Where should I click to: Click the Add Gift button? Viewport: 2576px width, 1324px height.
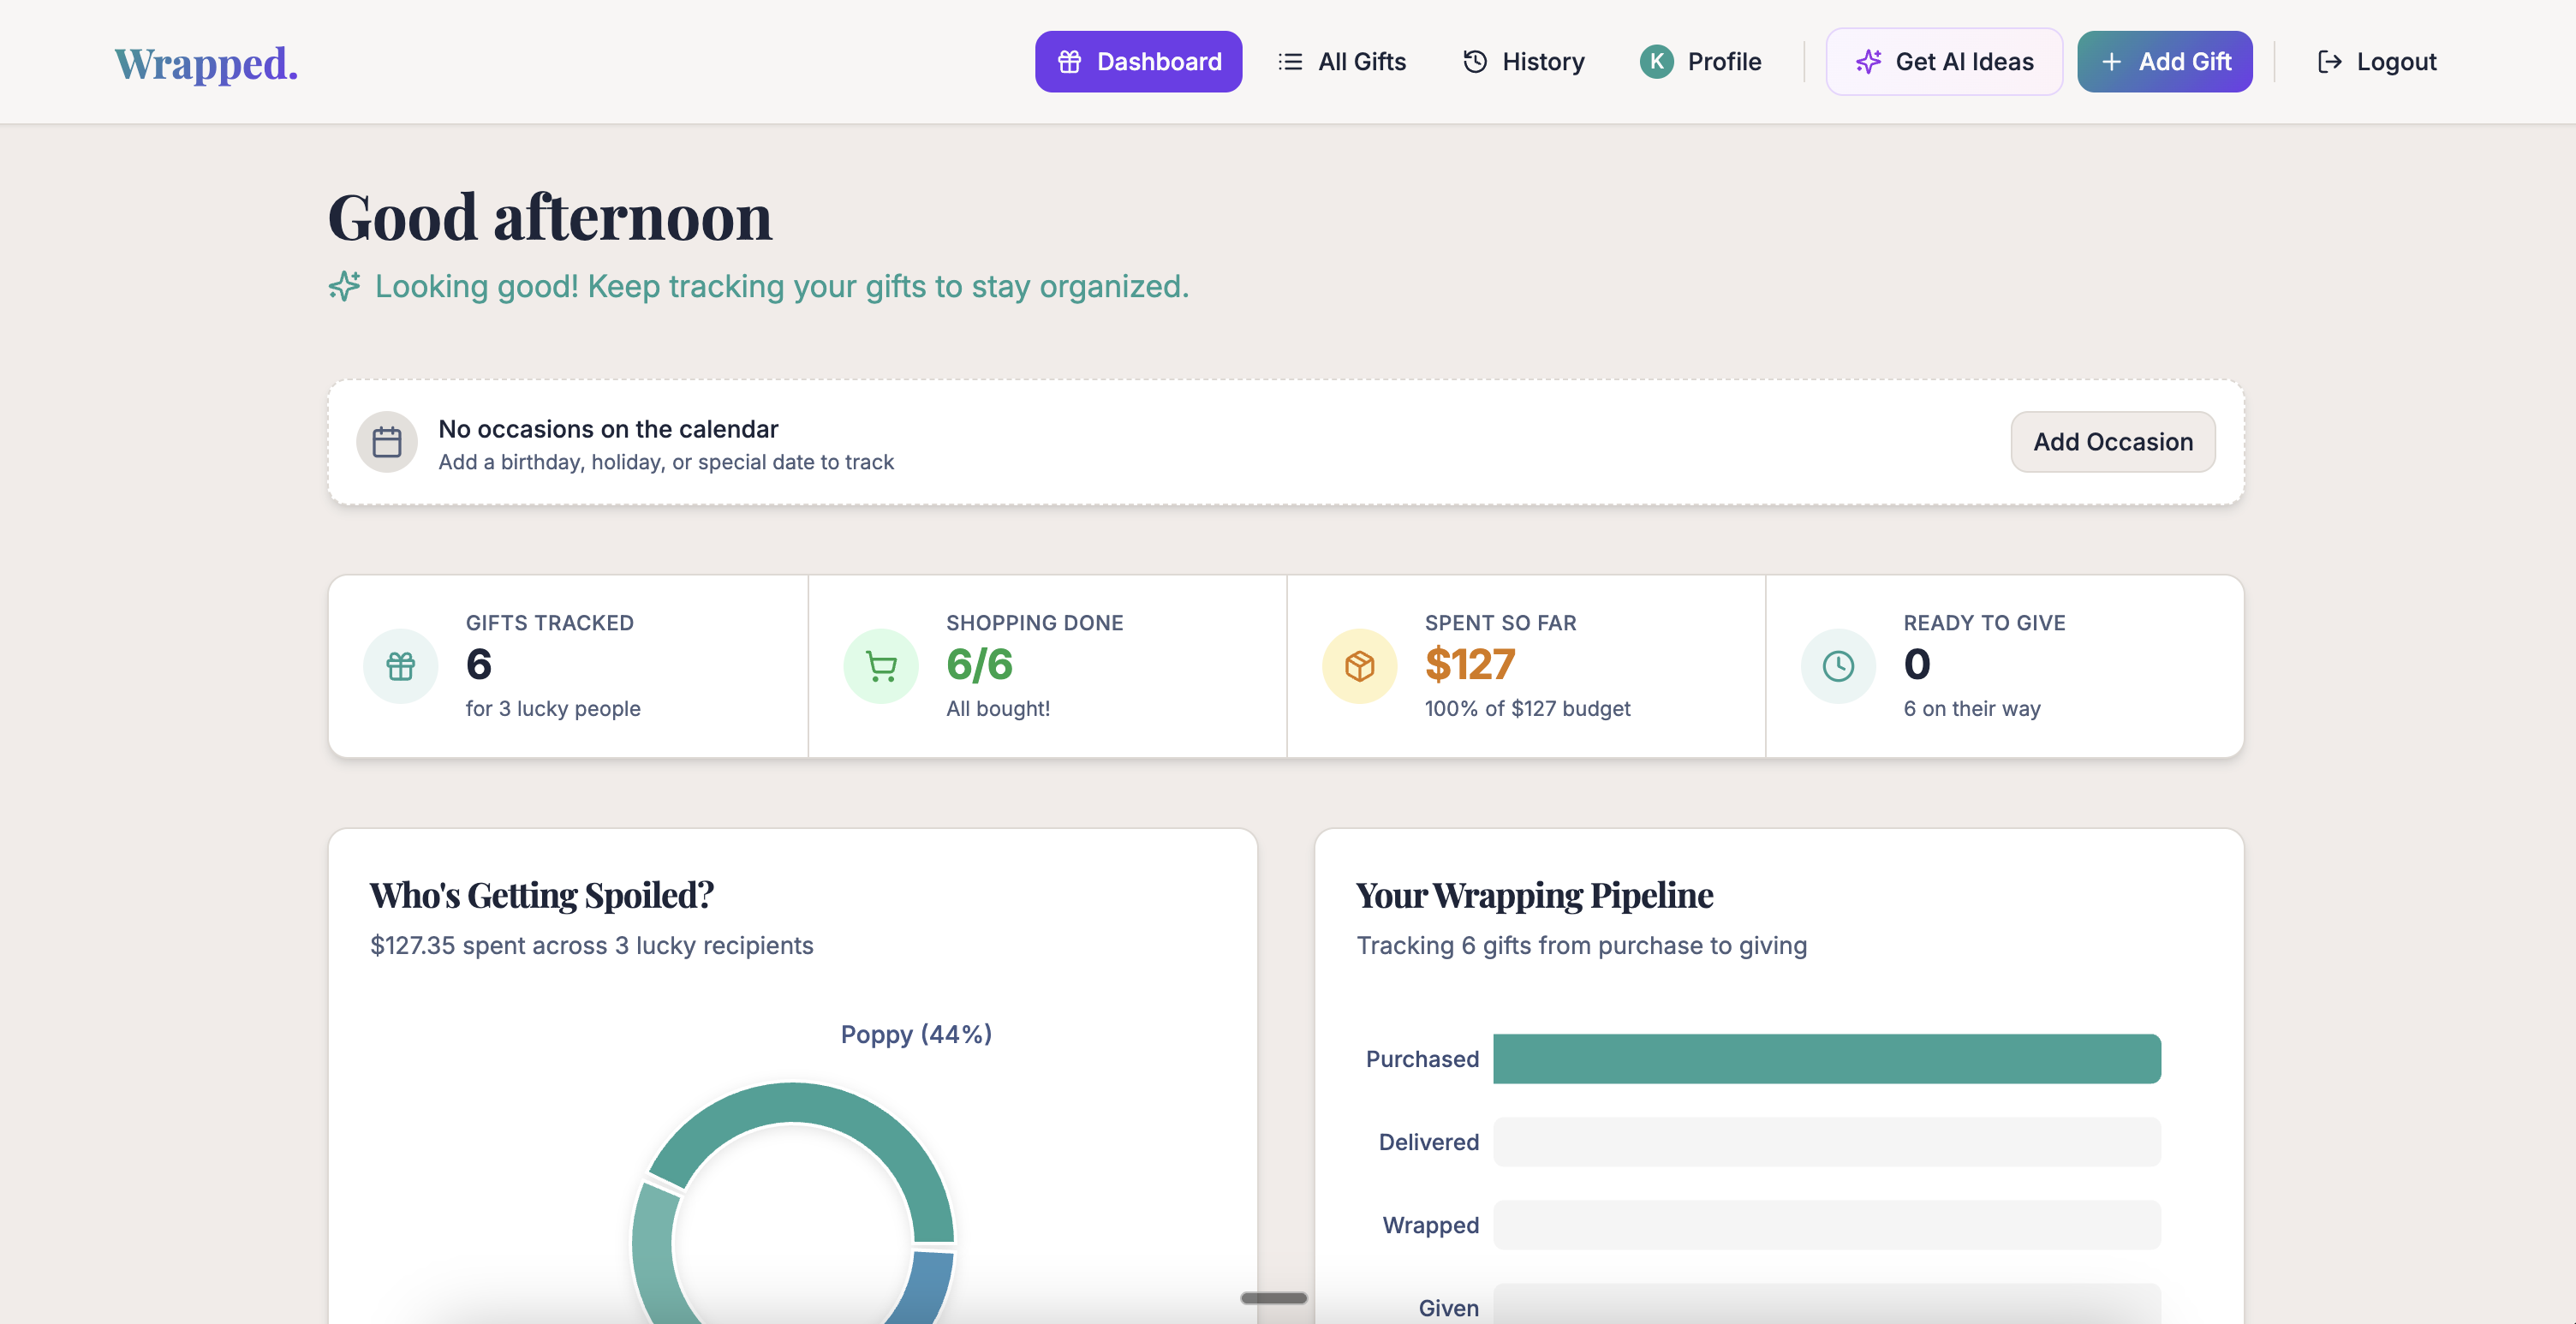[x=2164, y=62]
